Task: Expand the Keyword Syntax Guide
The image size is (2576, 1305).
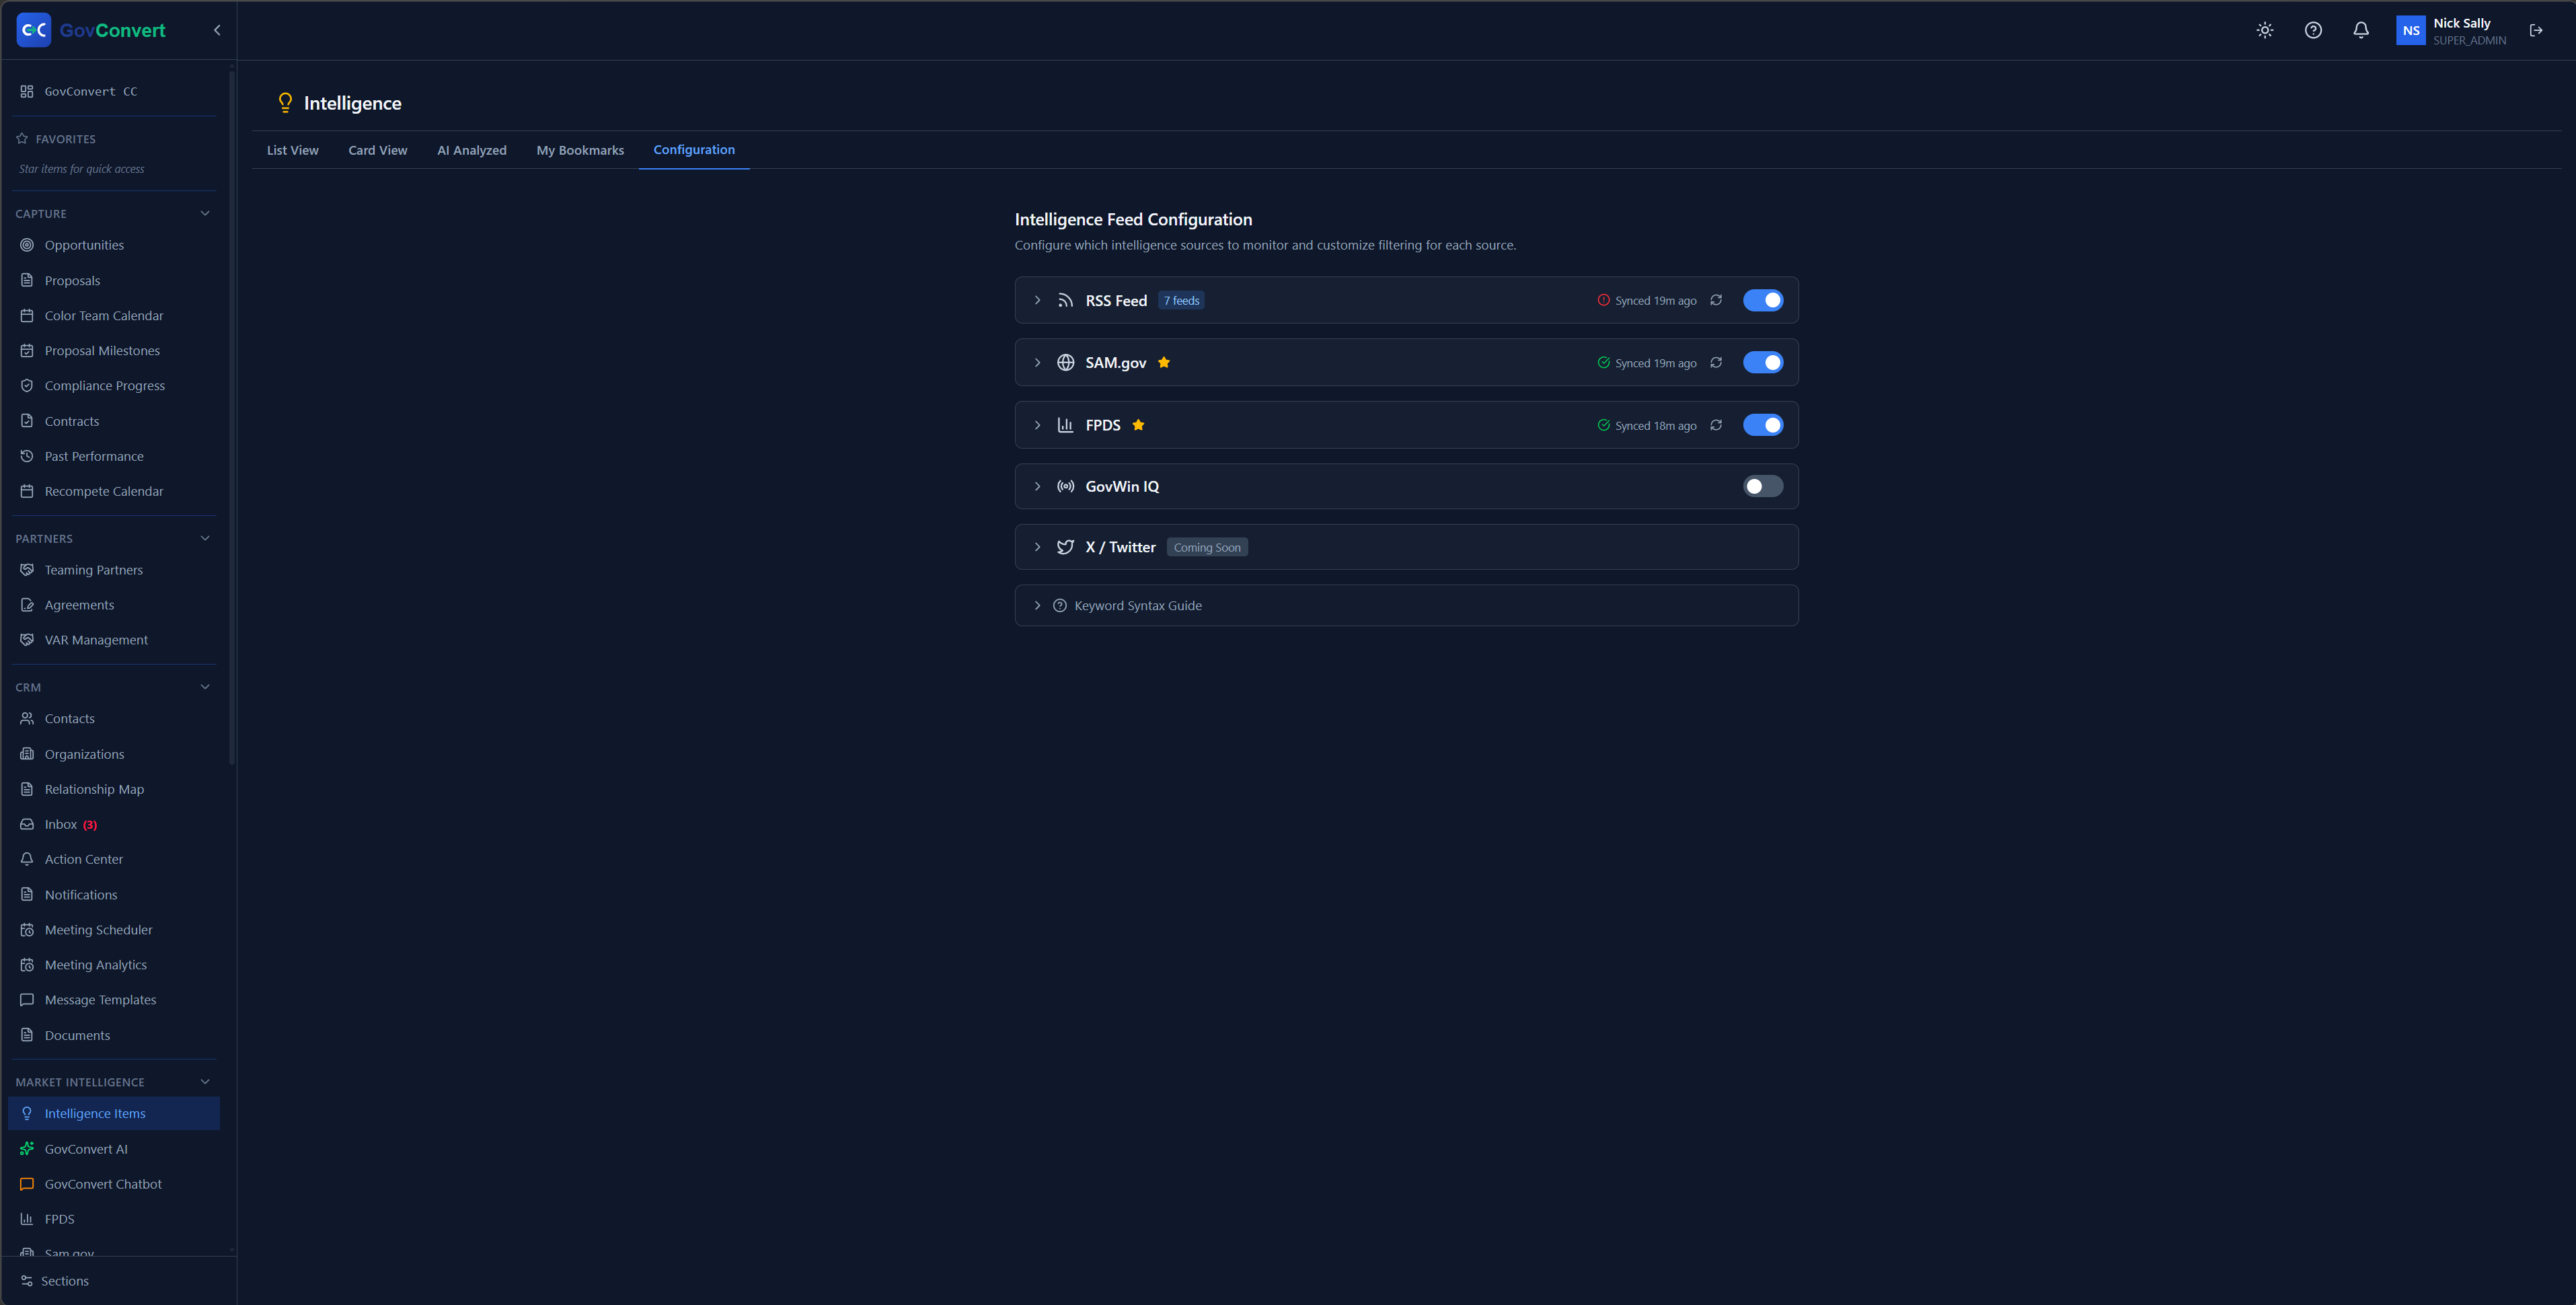Action: (1037, 605)
